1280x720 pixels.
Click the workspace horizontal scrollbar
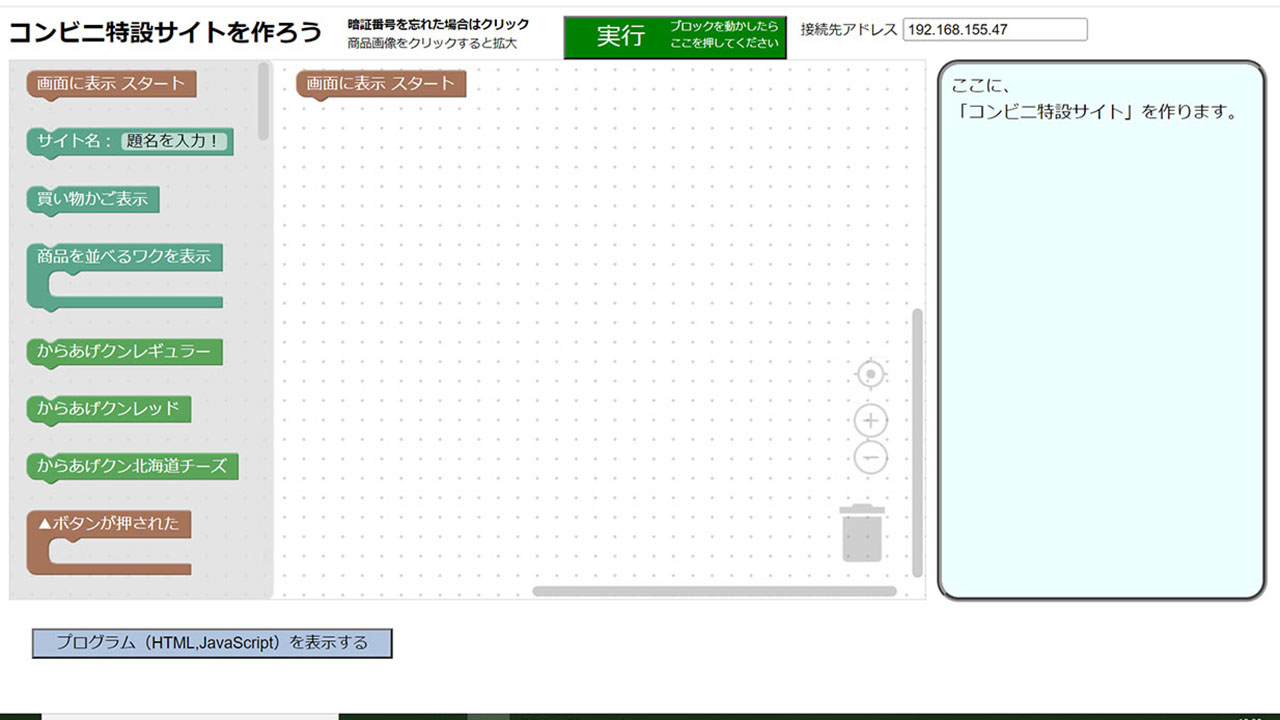coord(714,591)
